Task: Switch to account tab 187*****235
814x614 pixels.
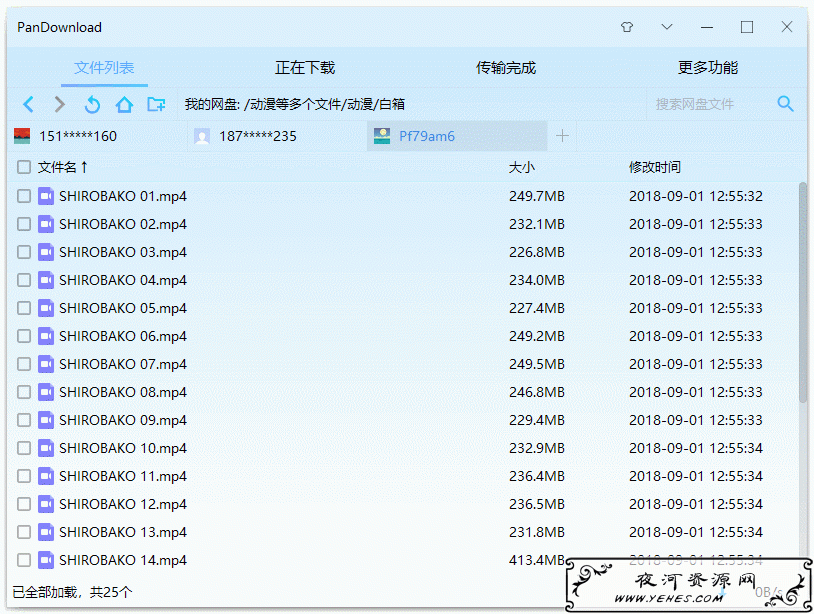Action: [x=277, y=136]
